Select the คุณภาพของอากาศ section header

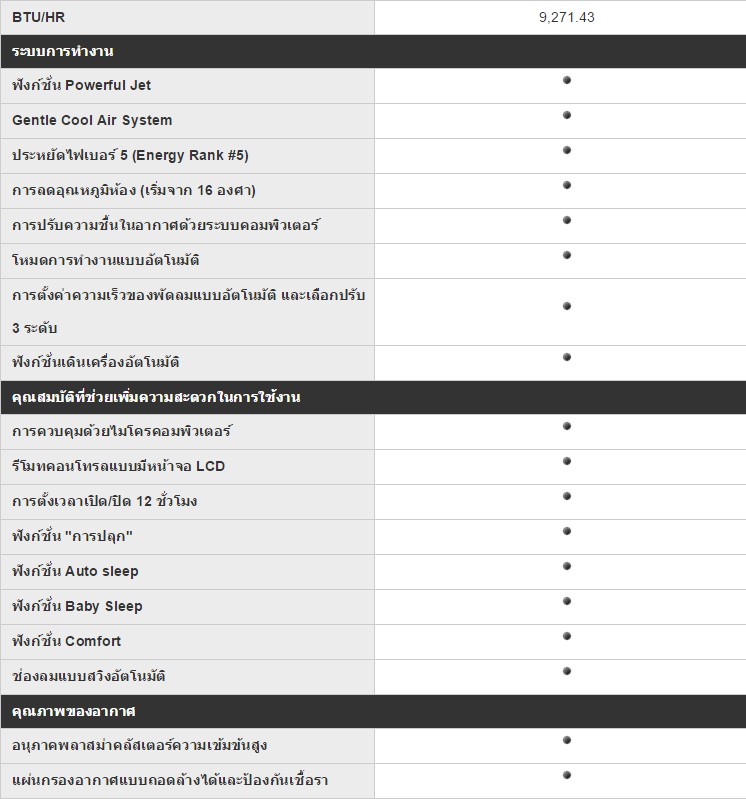click(x=373, y=711)
